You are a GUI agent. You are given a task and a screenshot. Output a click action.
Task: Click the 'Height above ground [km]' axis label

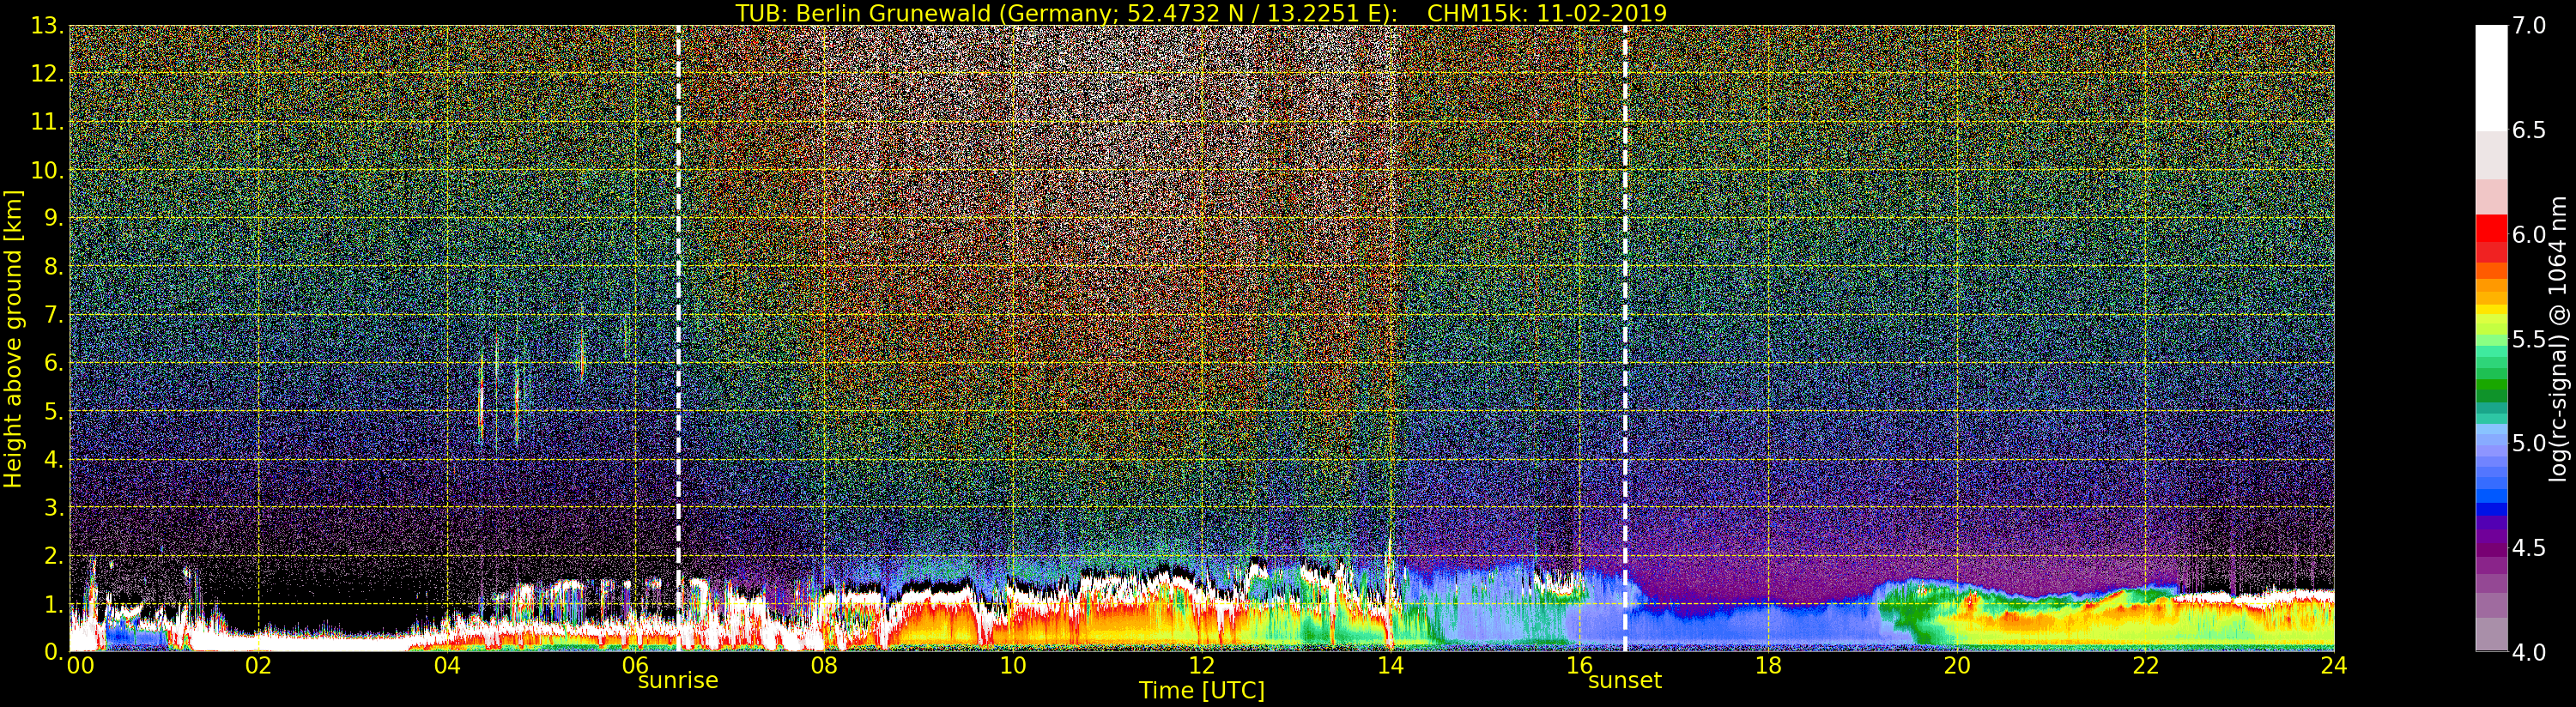pos(13,339)
